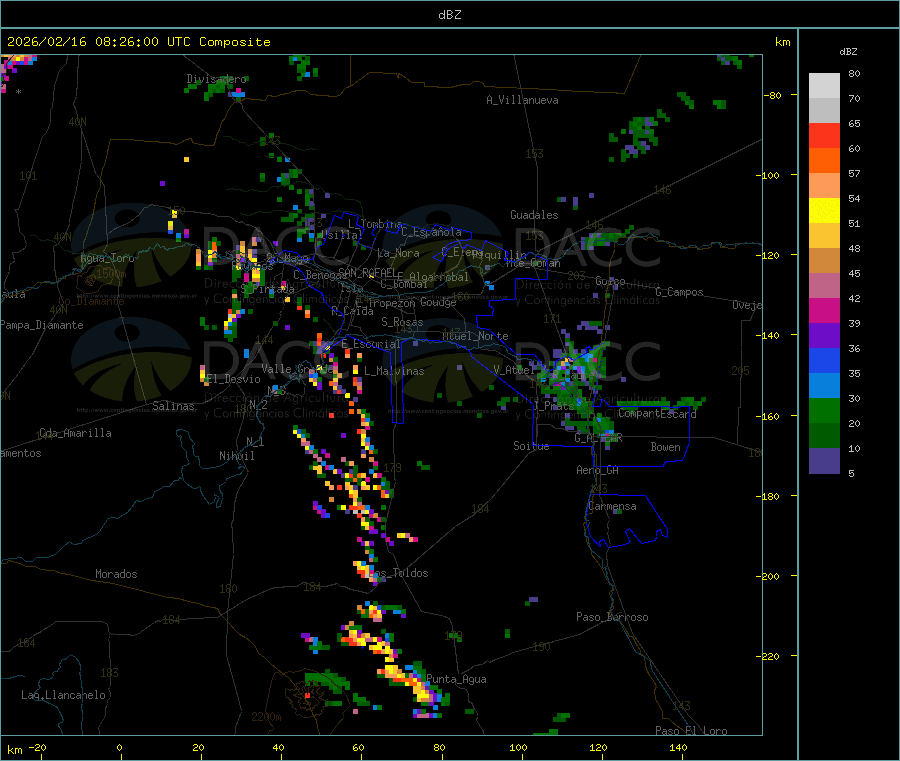The image size is (900, 761).
Task: Click the Punta_Agua label
Action: (456, 679)
